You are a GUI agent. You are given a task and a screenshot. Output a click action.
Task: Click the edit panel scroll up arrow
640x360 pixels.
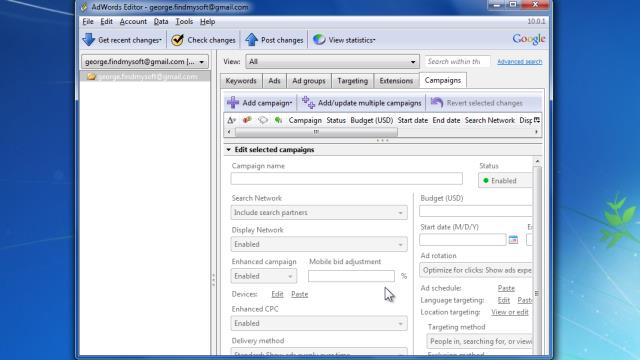tap(537, 162)
